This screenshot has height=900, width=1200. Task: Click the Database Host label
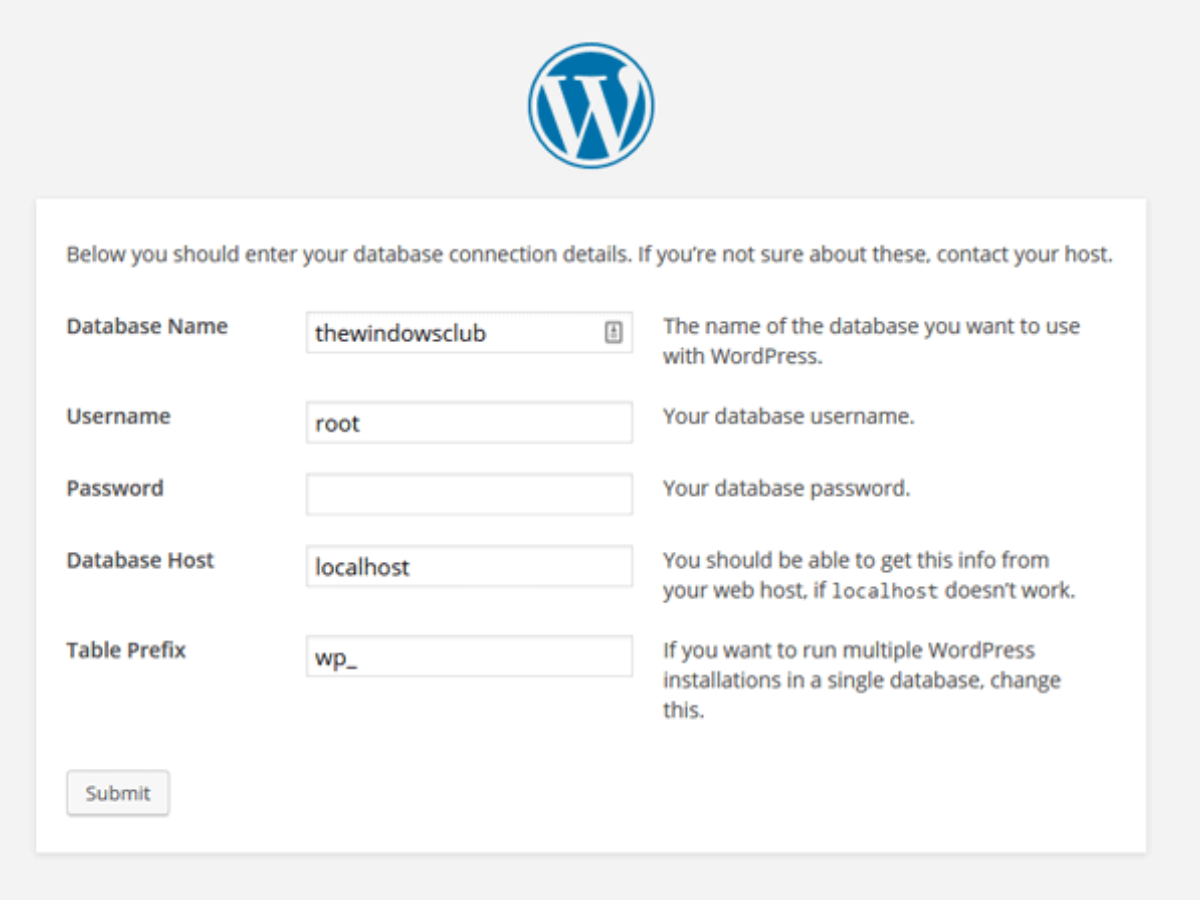(140, 560)
